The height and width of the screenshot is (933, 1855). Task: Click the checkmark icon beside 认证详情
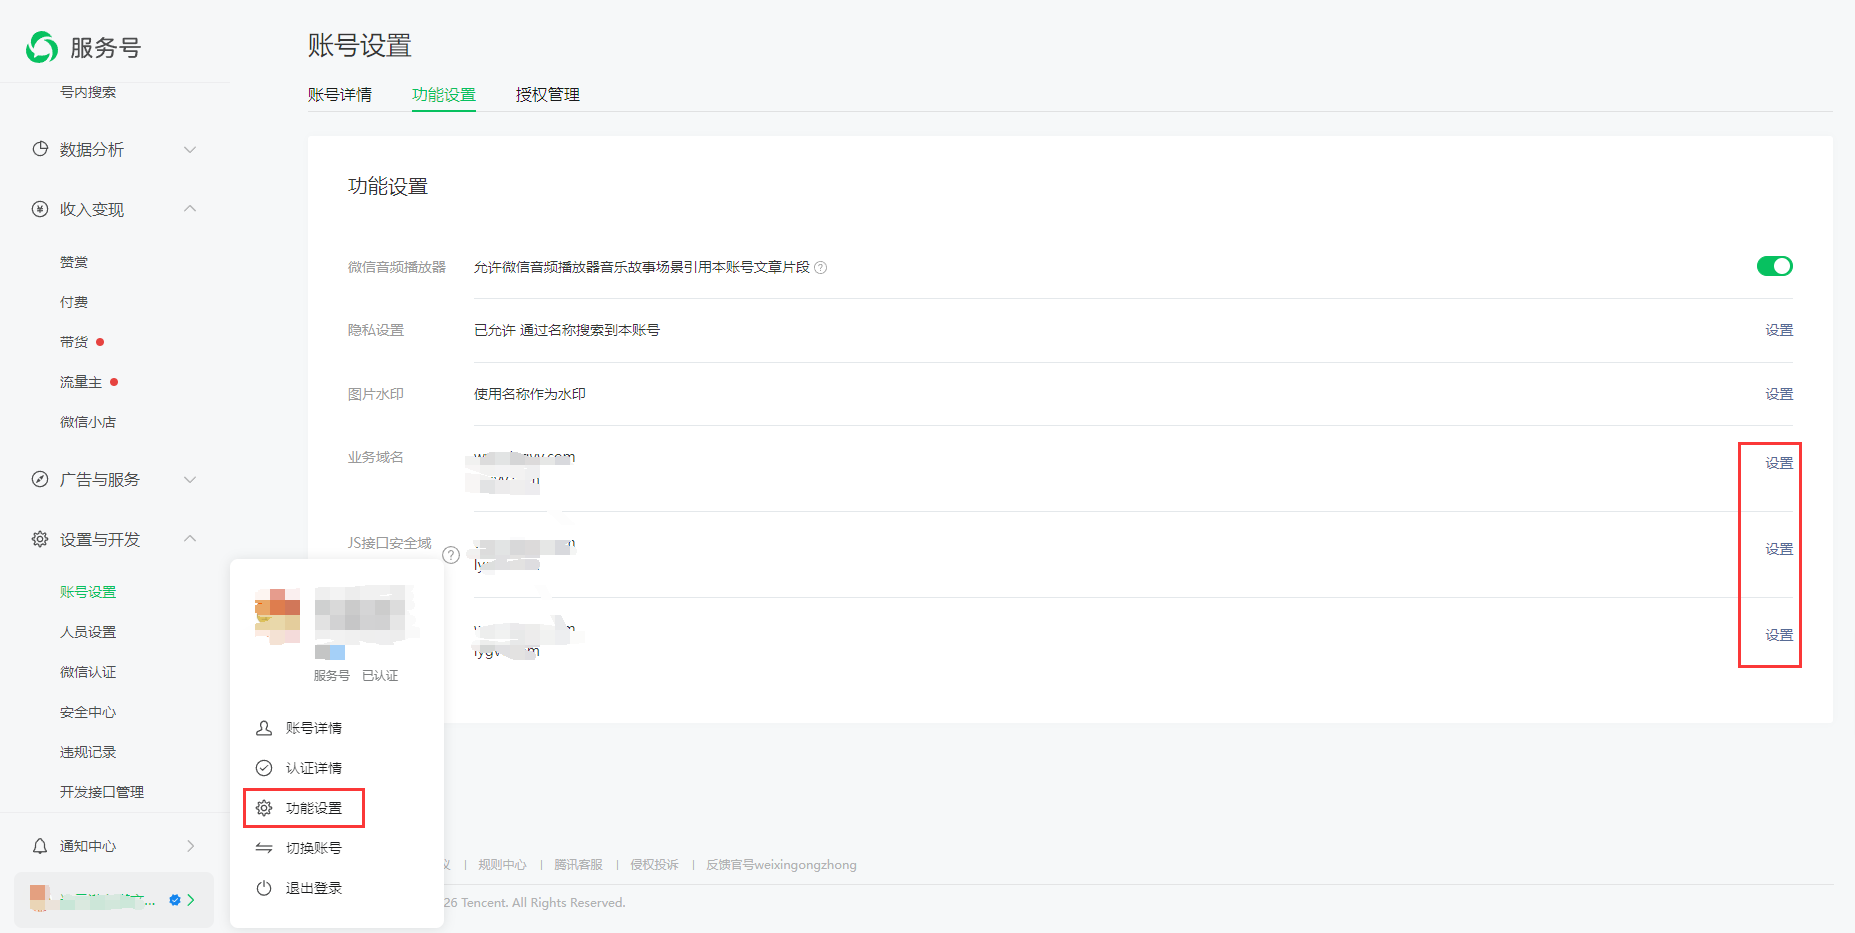pos(264,768)
